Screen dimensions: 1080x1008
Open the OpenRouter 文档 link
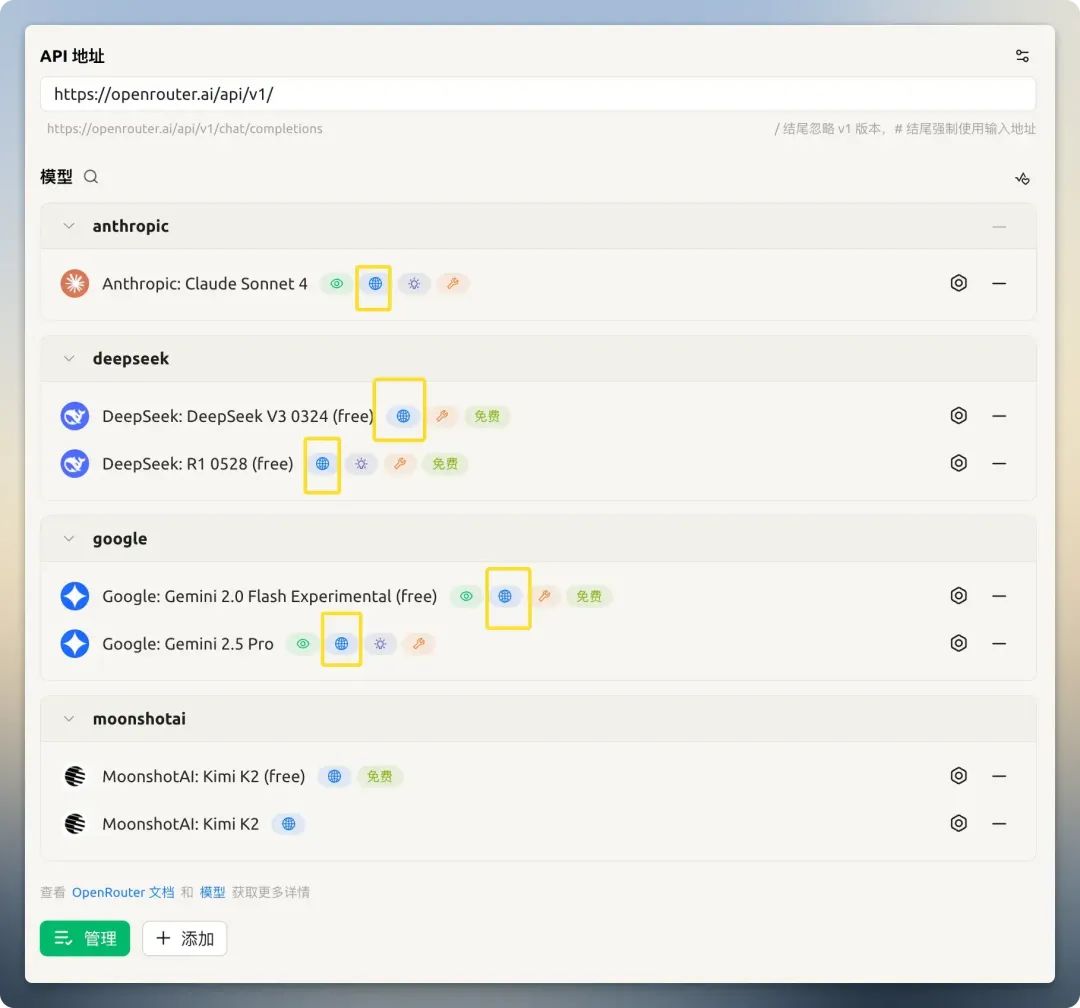coord(123,892)
